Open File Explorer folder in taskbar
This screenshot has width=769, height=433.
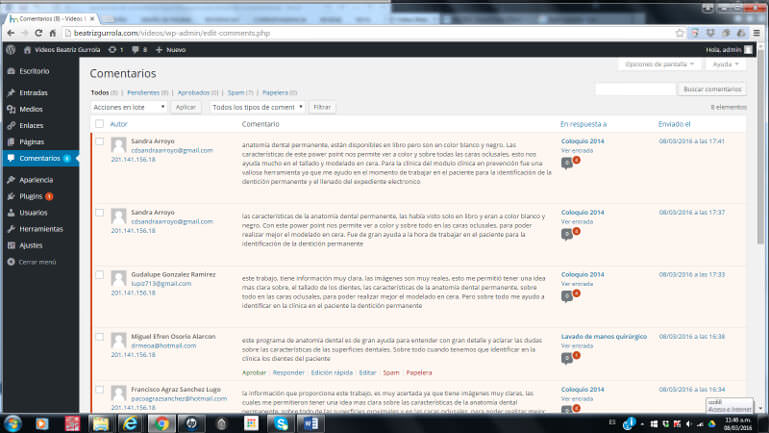(100, 424)
